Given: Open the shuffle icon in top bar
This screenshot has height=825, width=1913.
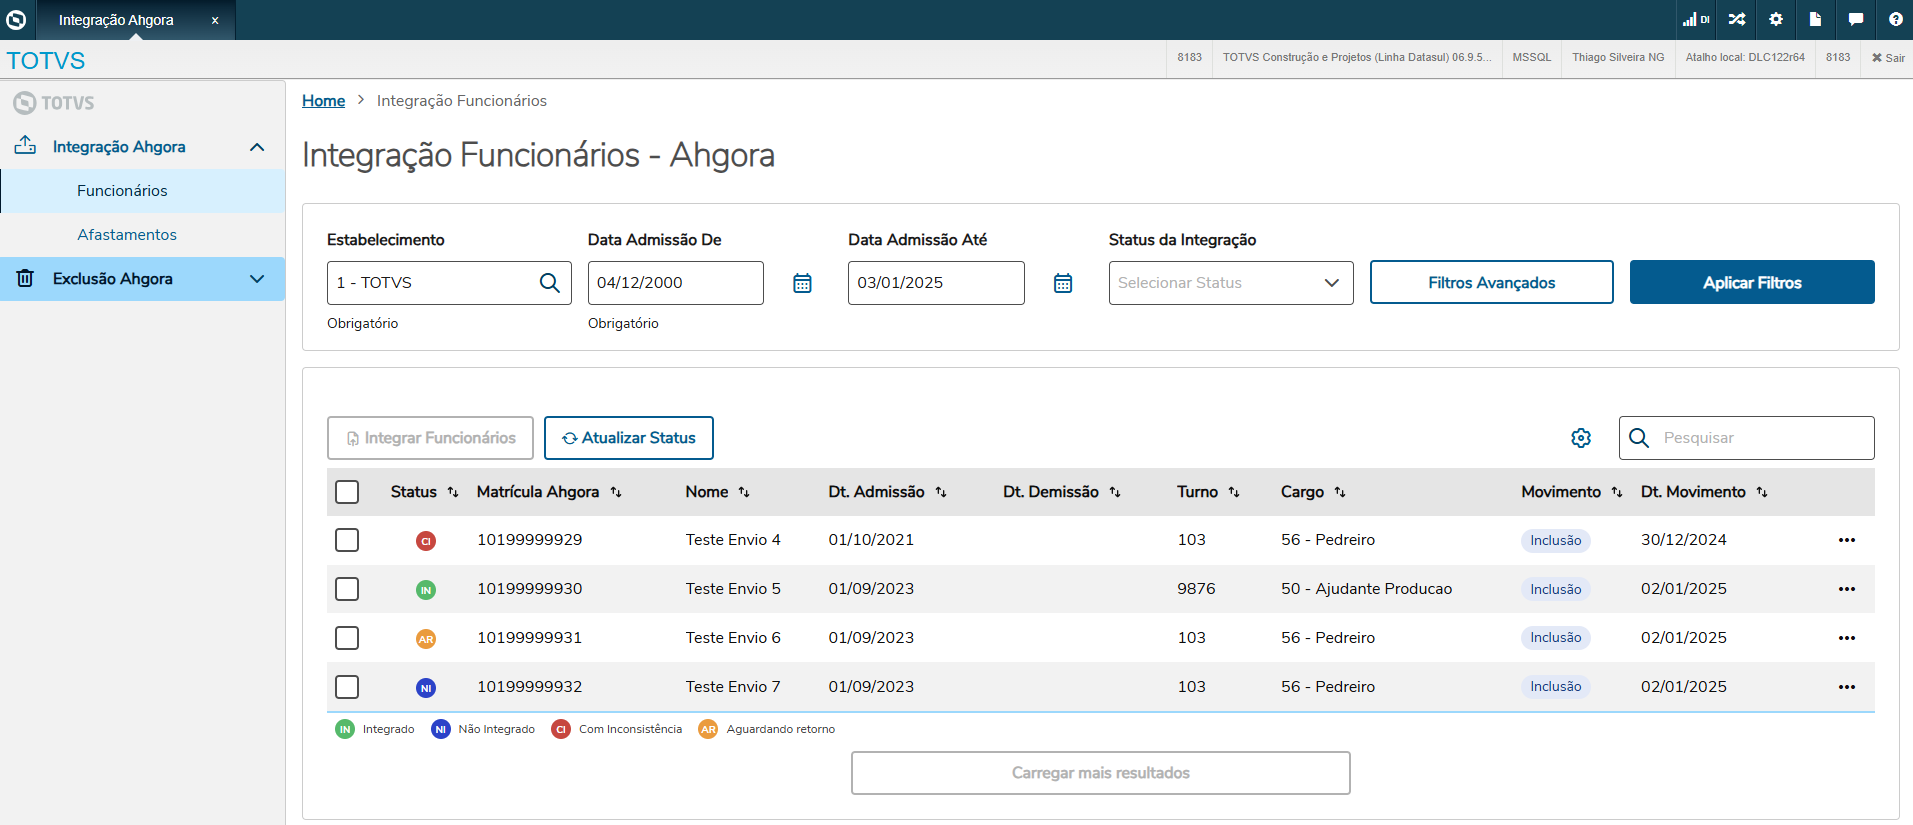Looking at the screenshot, I should [x=1737, y=19].
